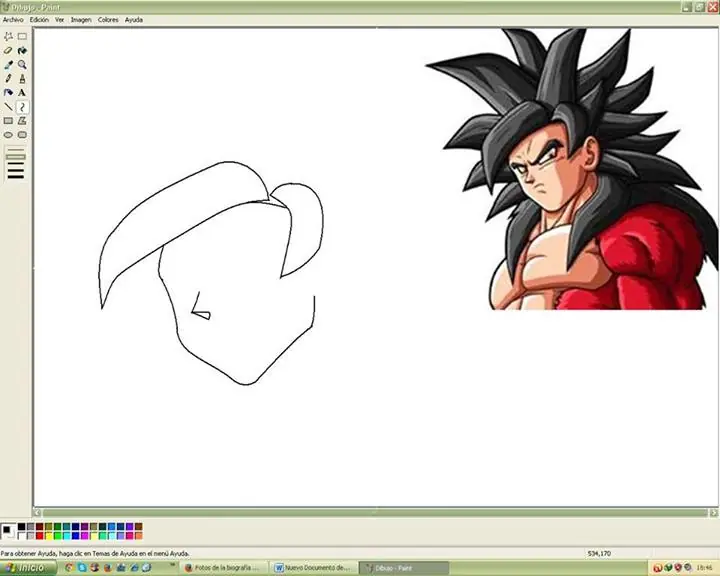
Task: Select the Brush tool
Action: coord(22,79)
